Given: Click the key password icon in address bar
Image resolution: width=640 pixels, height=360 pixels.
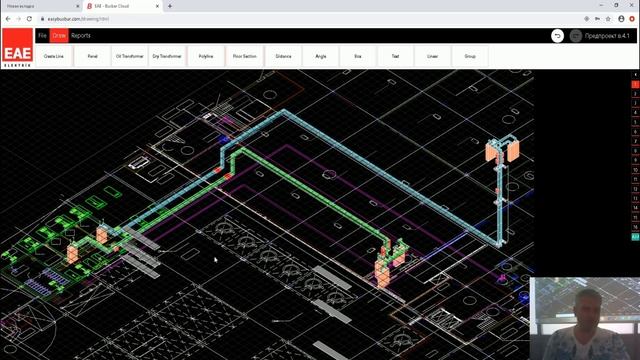Looking at the screenshot, I should [597, 19].
